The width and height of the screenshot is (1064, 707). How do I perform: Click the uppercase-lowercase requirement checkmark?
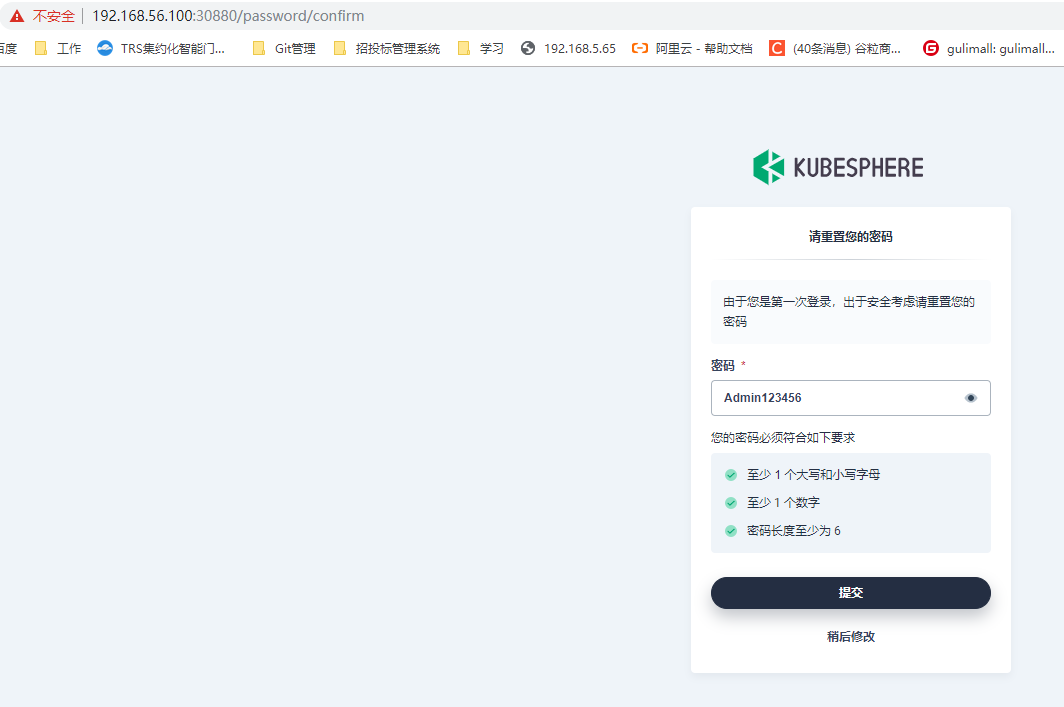[731, 474]
